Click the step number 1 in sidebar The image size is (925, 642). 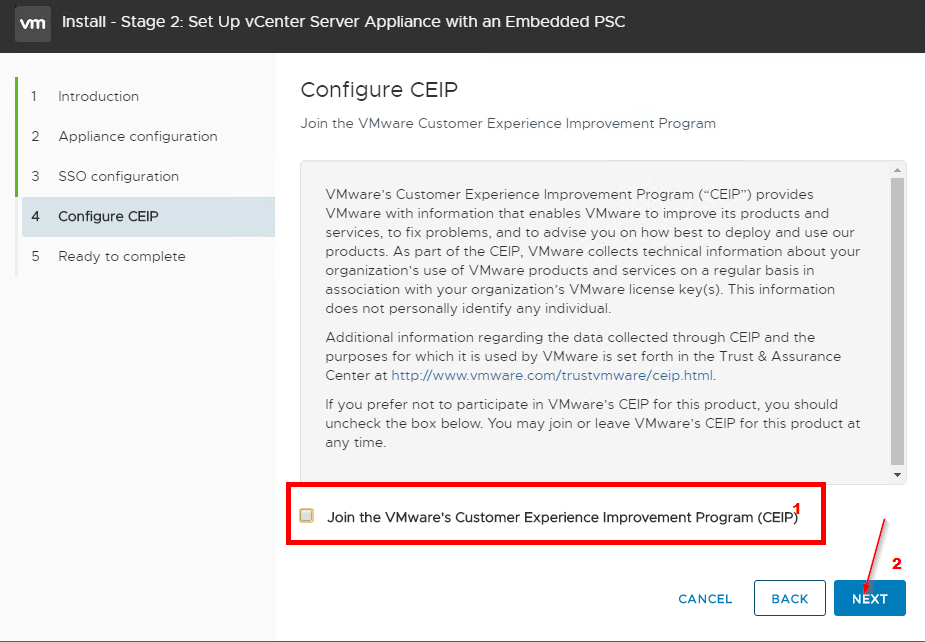(x=34, y=96)
